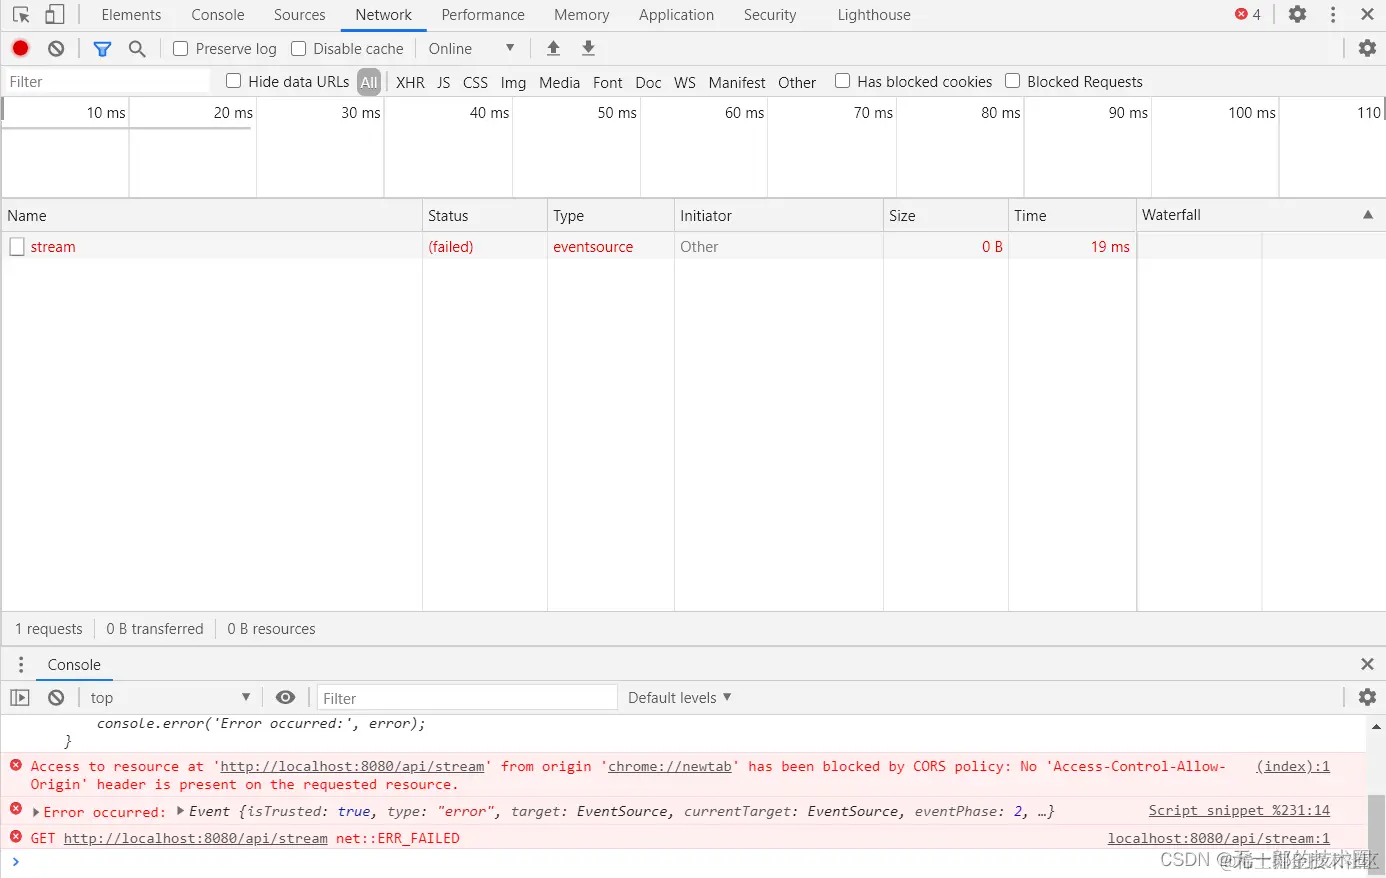Open network search magnifier
Screen dimensions: 1386x878
[x=137, y=48]
